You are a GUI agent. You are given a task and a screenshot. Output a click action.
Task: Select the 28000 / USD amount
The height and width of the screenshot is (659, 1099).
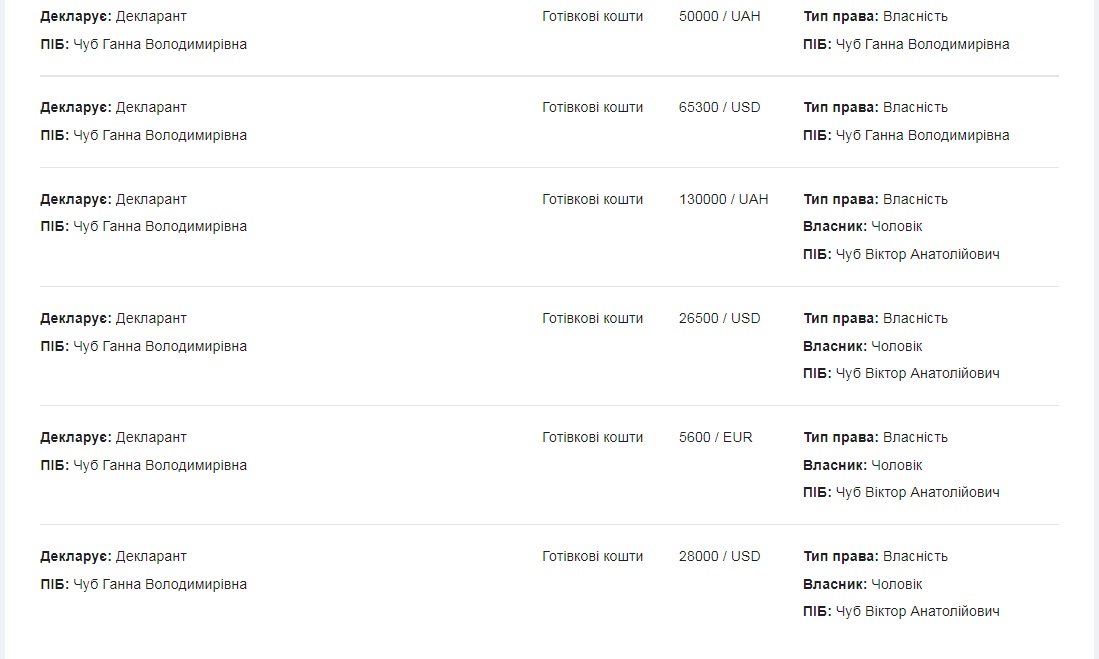click(719, 557)
